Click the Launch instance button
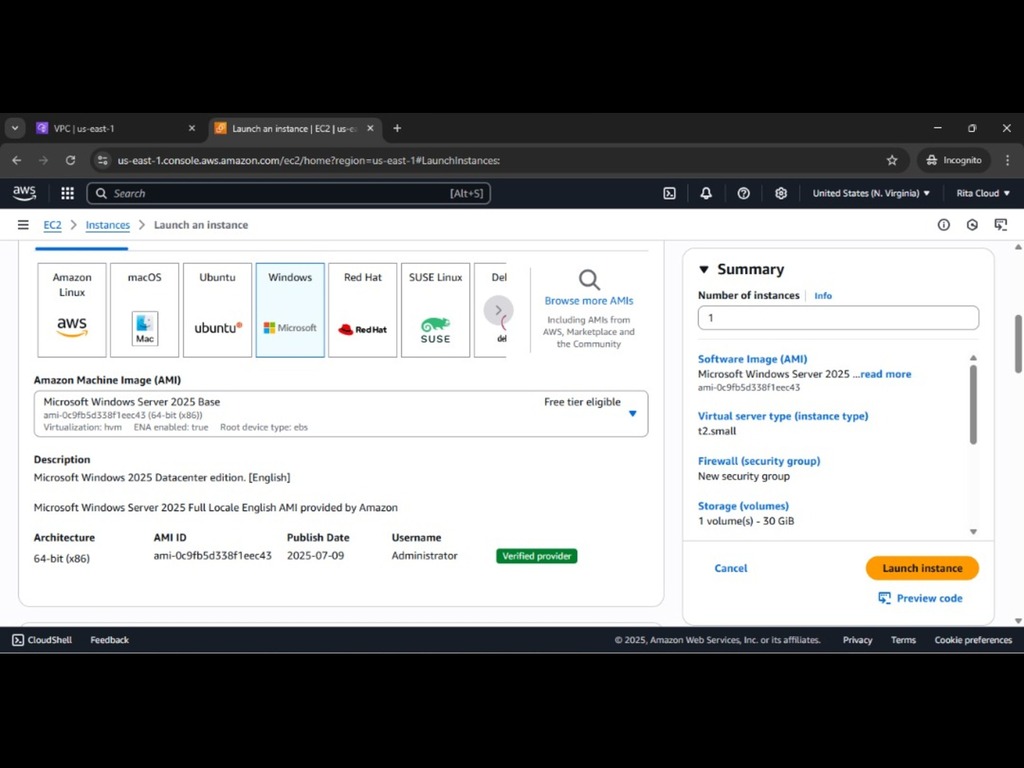The image size is (1024, 768). pos(922,568)
